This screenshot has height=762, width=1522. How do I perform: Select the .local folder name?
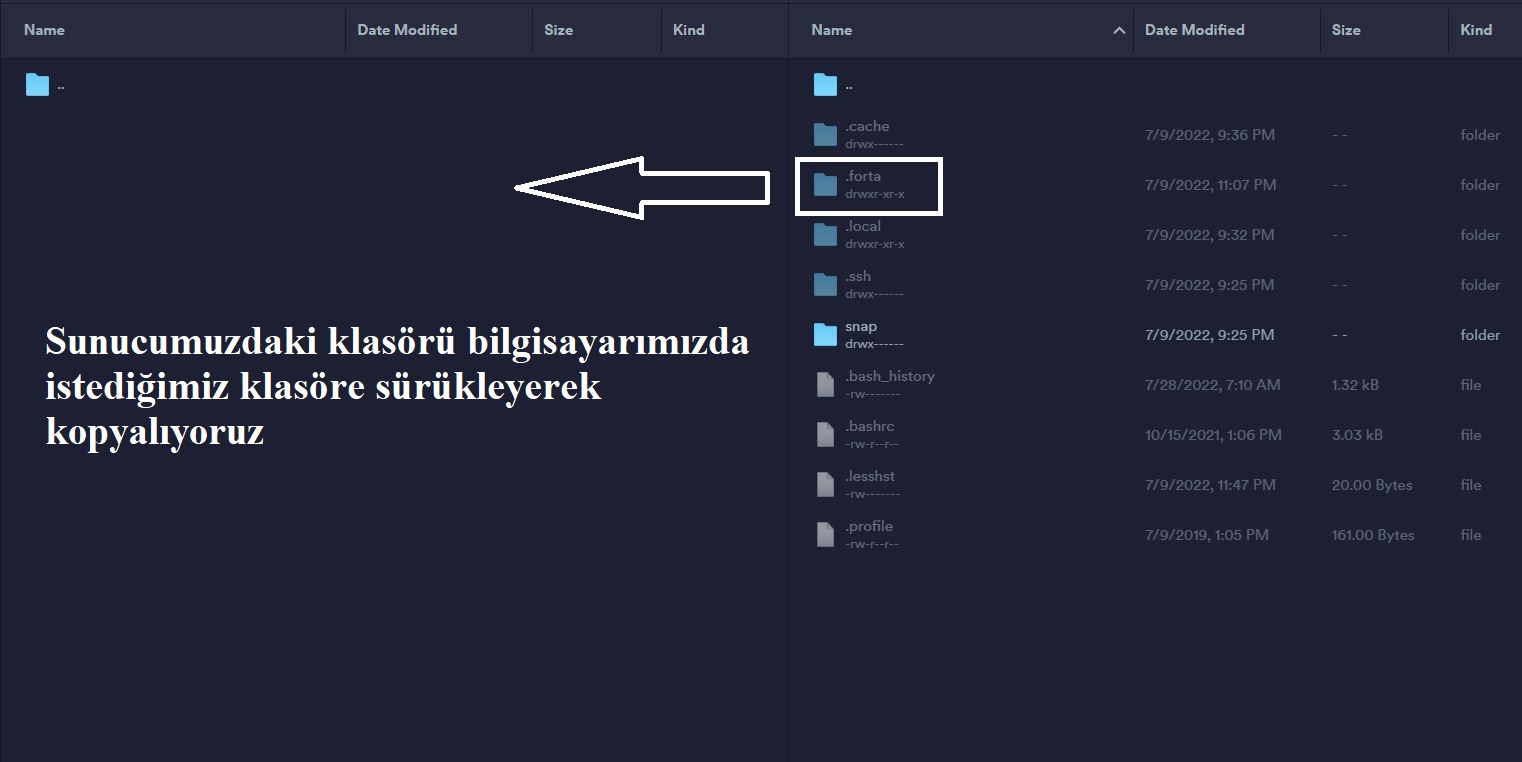pyautogui.click(x=863, y=226)
